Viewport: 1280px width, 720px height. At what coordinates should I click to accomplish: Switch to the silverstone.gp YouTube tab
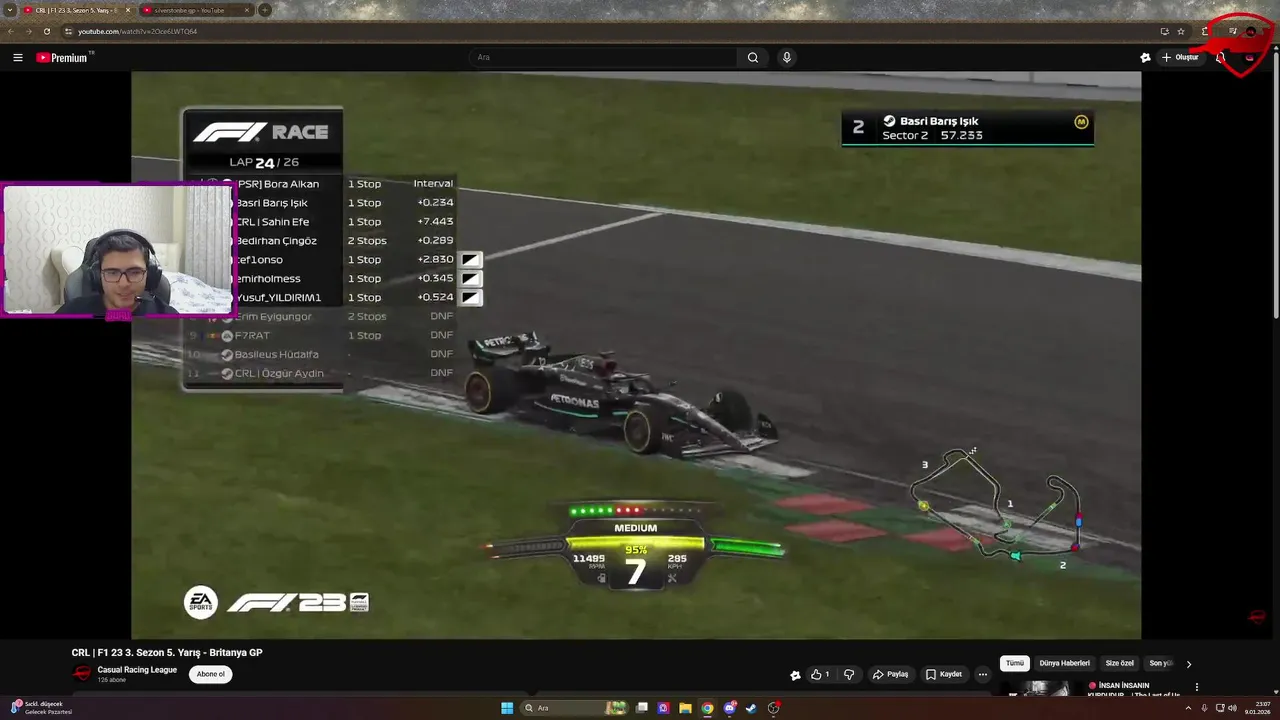pyautogui.click(x=196, y=10)
